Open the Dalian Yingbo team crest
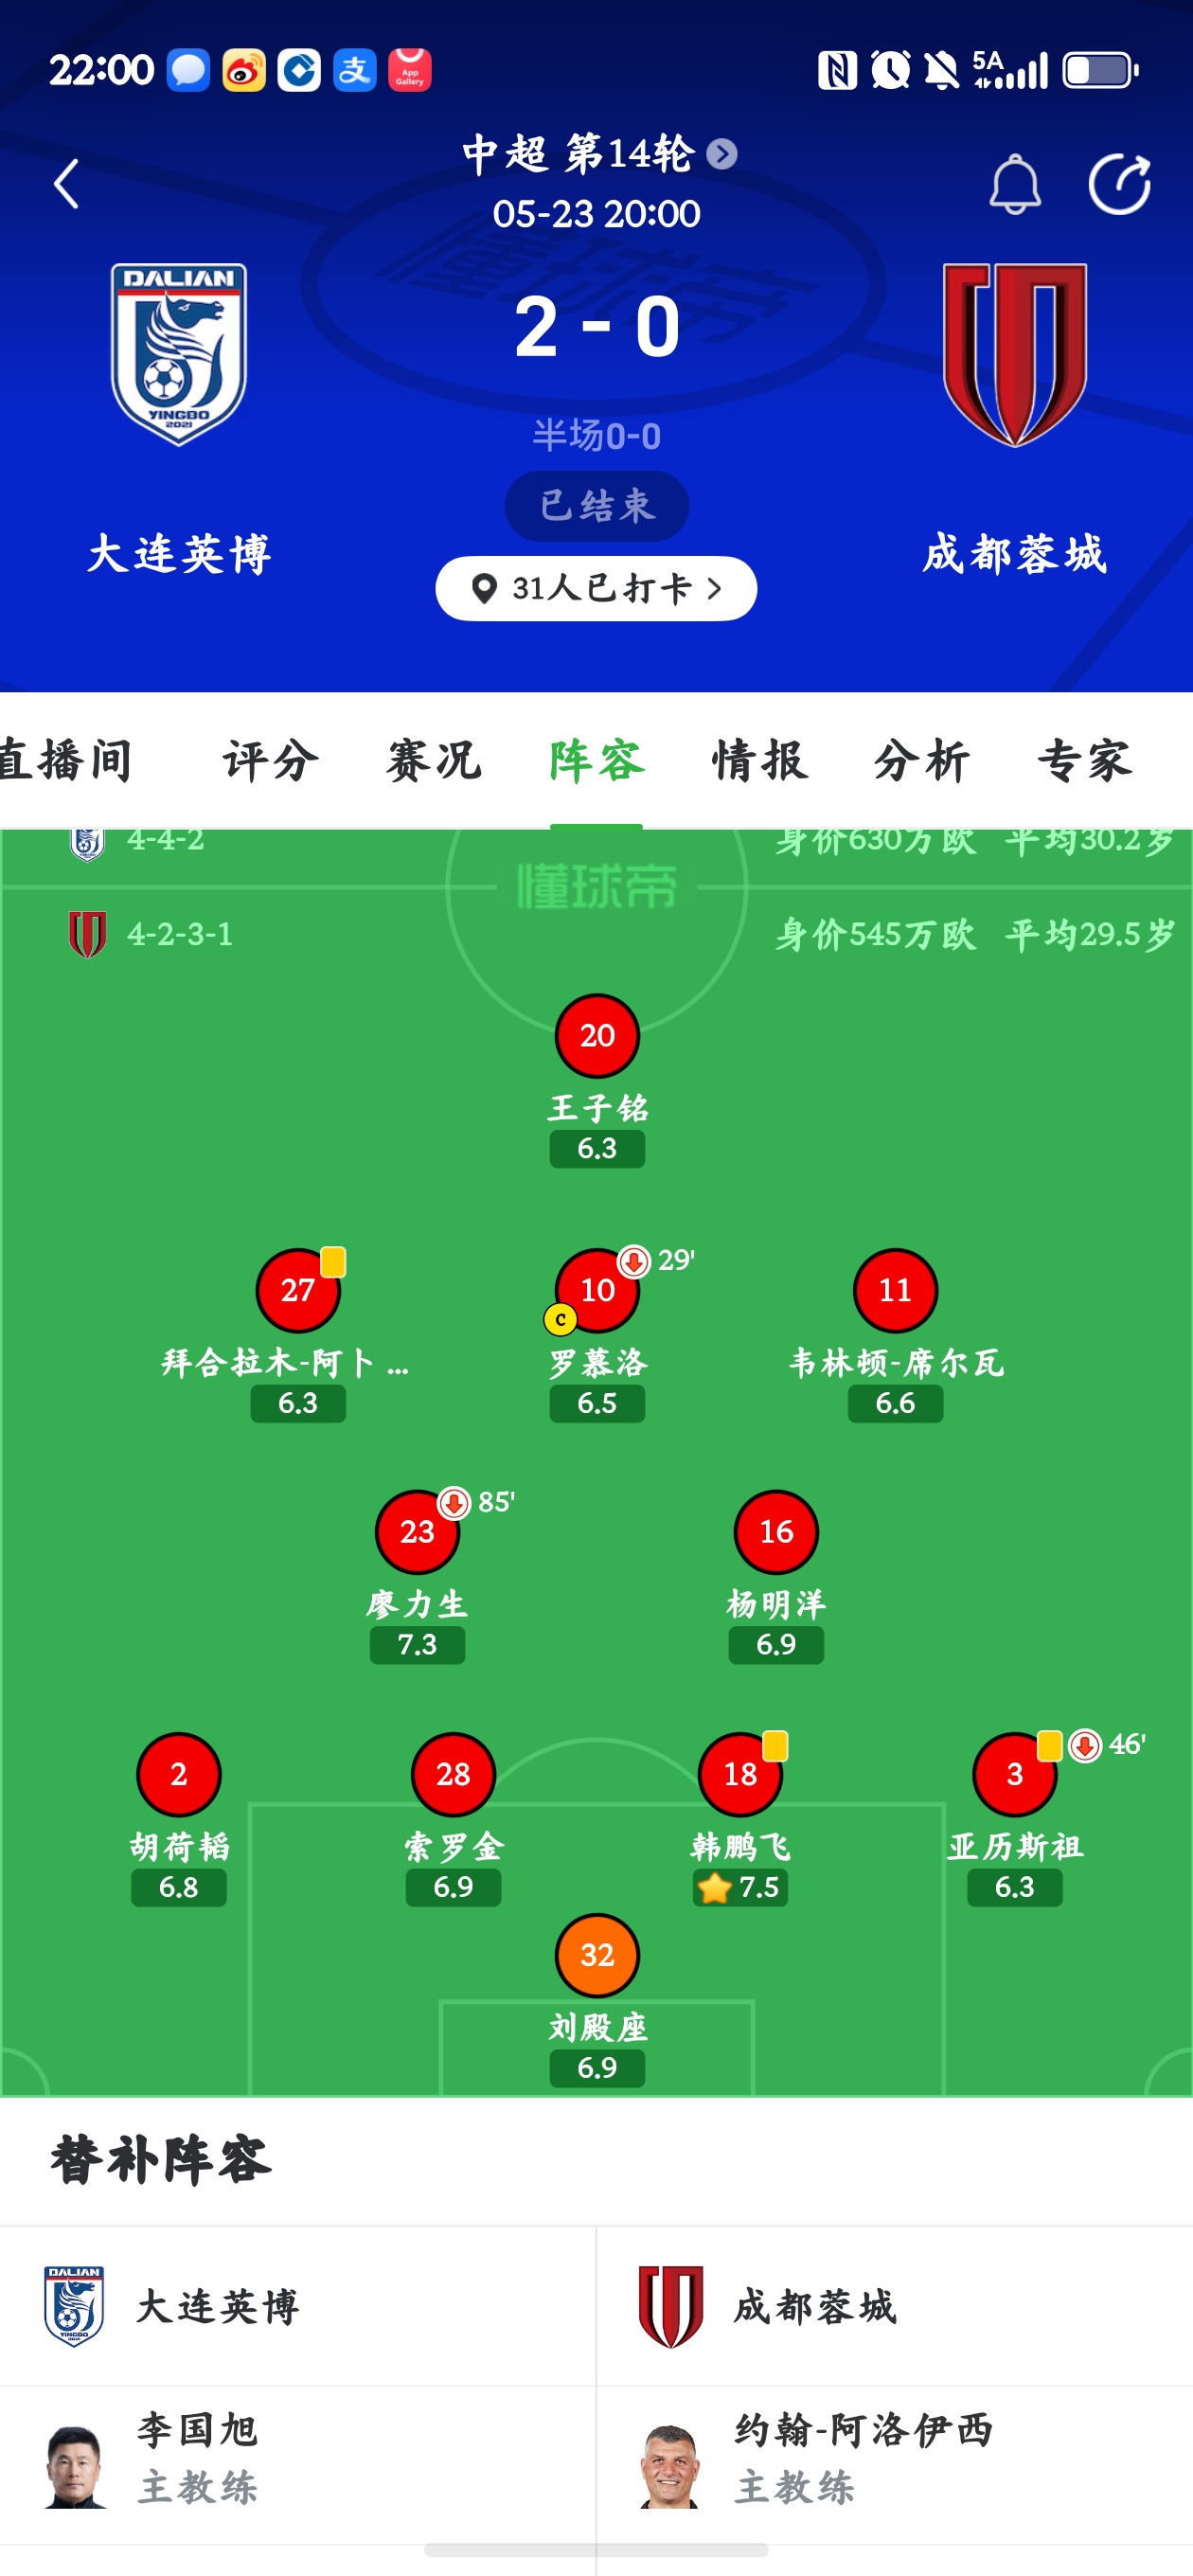The height and width of the screenshot is (2576, 1193). [x=179, y=354]
